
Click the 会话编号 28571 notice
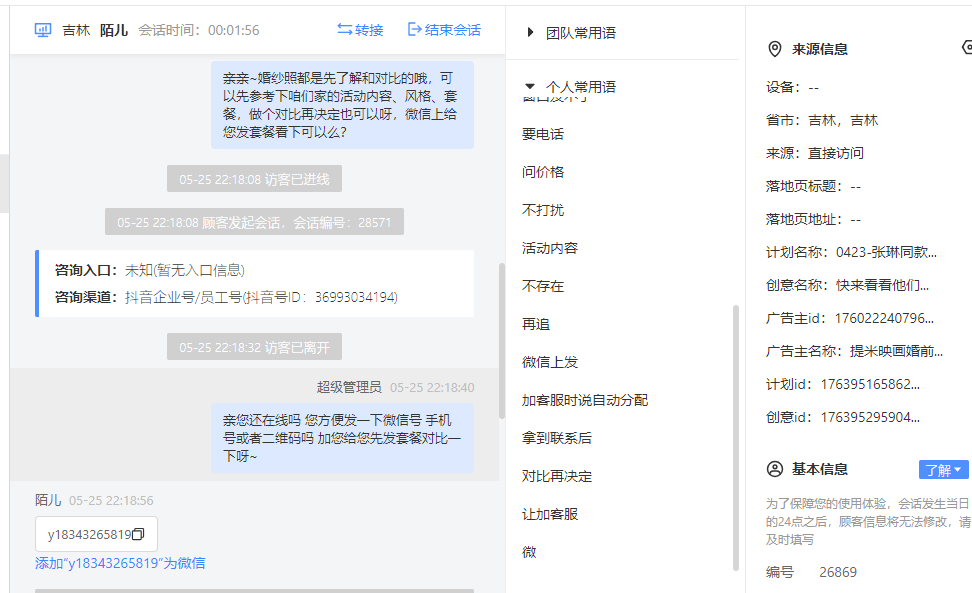tap(254, 222)
